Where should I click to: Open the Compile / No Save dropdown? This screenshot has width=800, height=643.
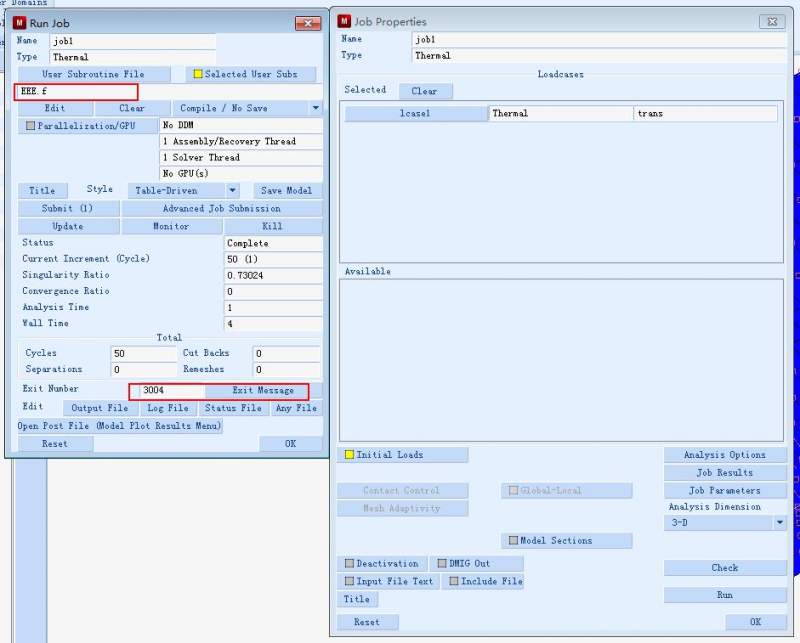316,108
